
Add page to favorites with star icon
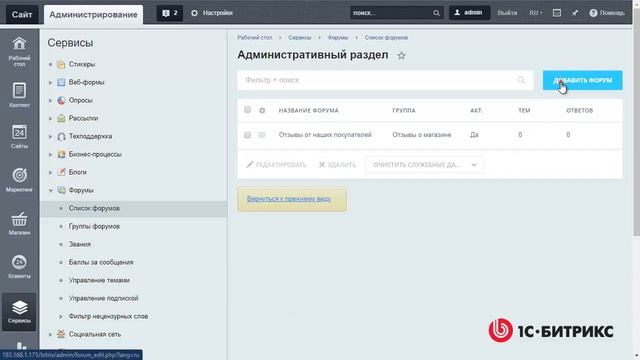pos(401,56)
